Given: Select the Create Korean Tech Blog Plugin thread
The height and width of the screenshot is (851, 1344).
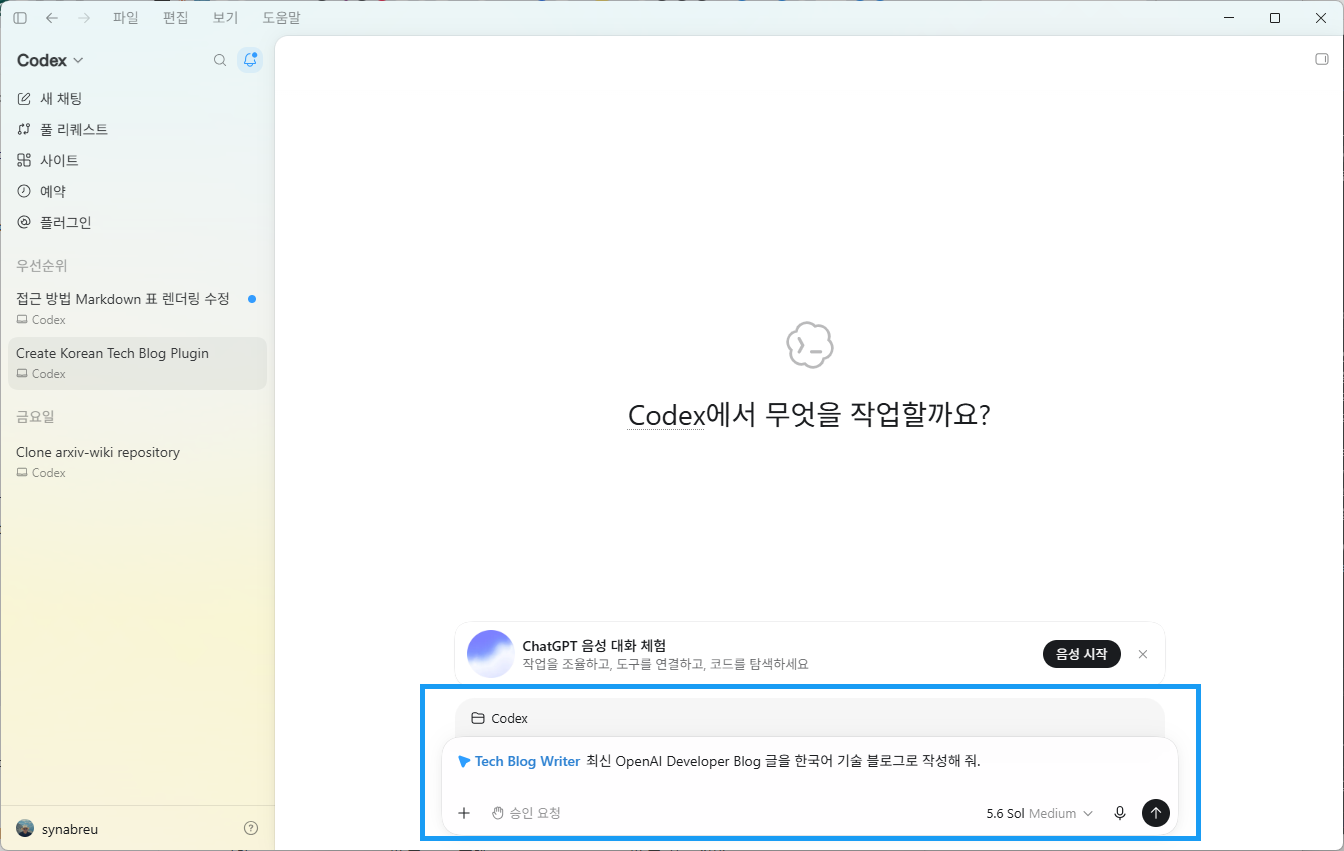Looking at the screenshot, I should click(x=137, y=363).
